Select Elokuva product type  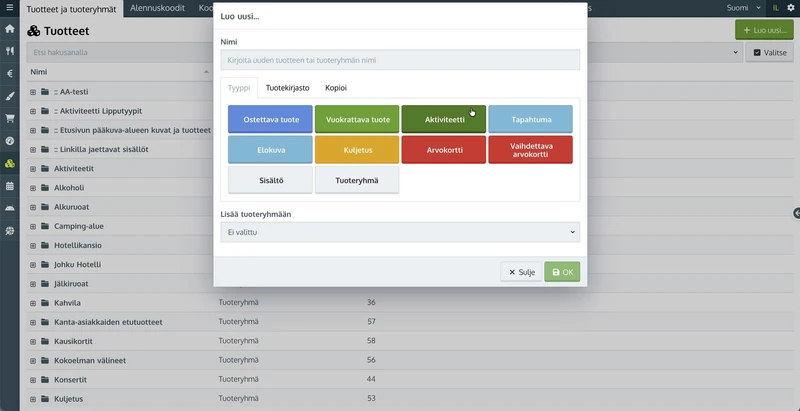pyautogui.click(x=270, y=150)
